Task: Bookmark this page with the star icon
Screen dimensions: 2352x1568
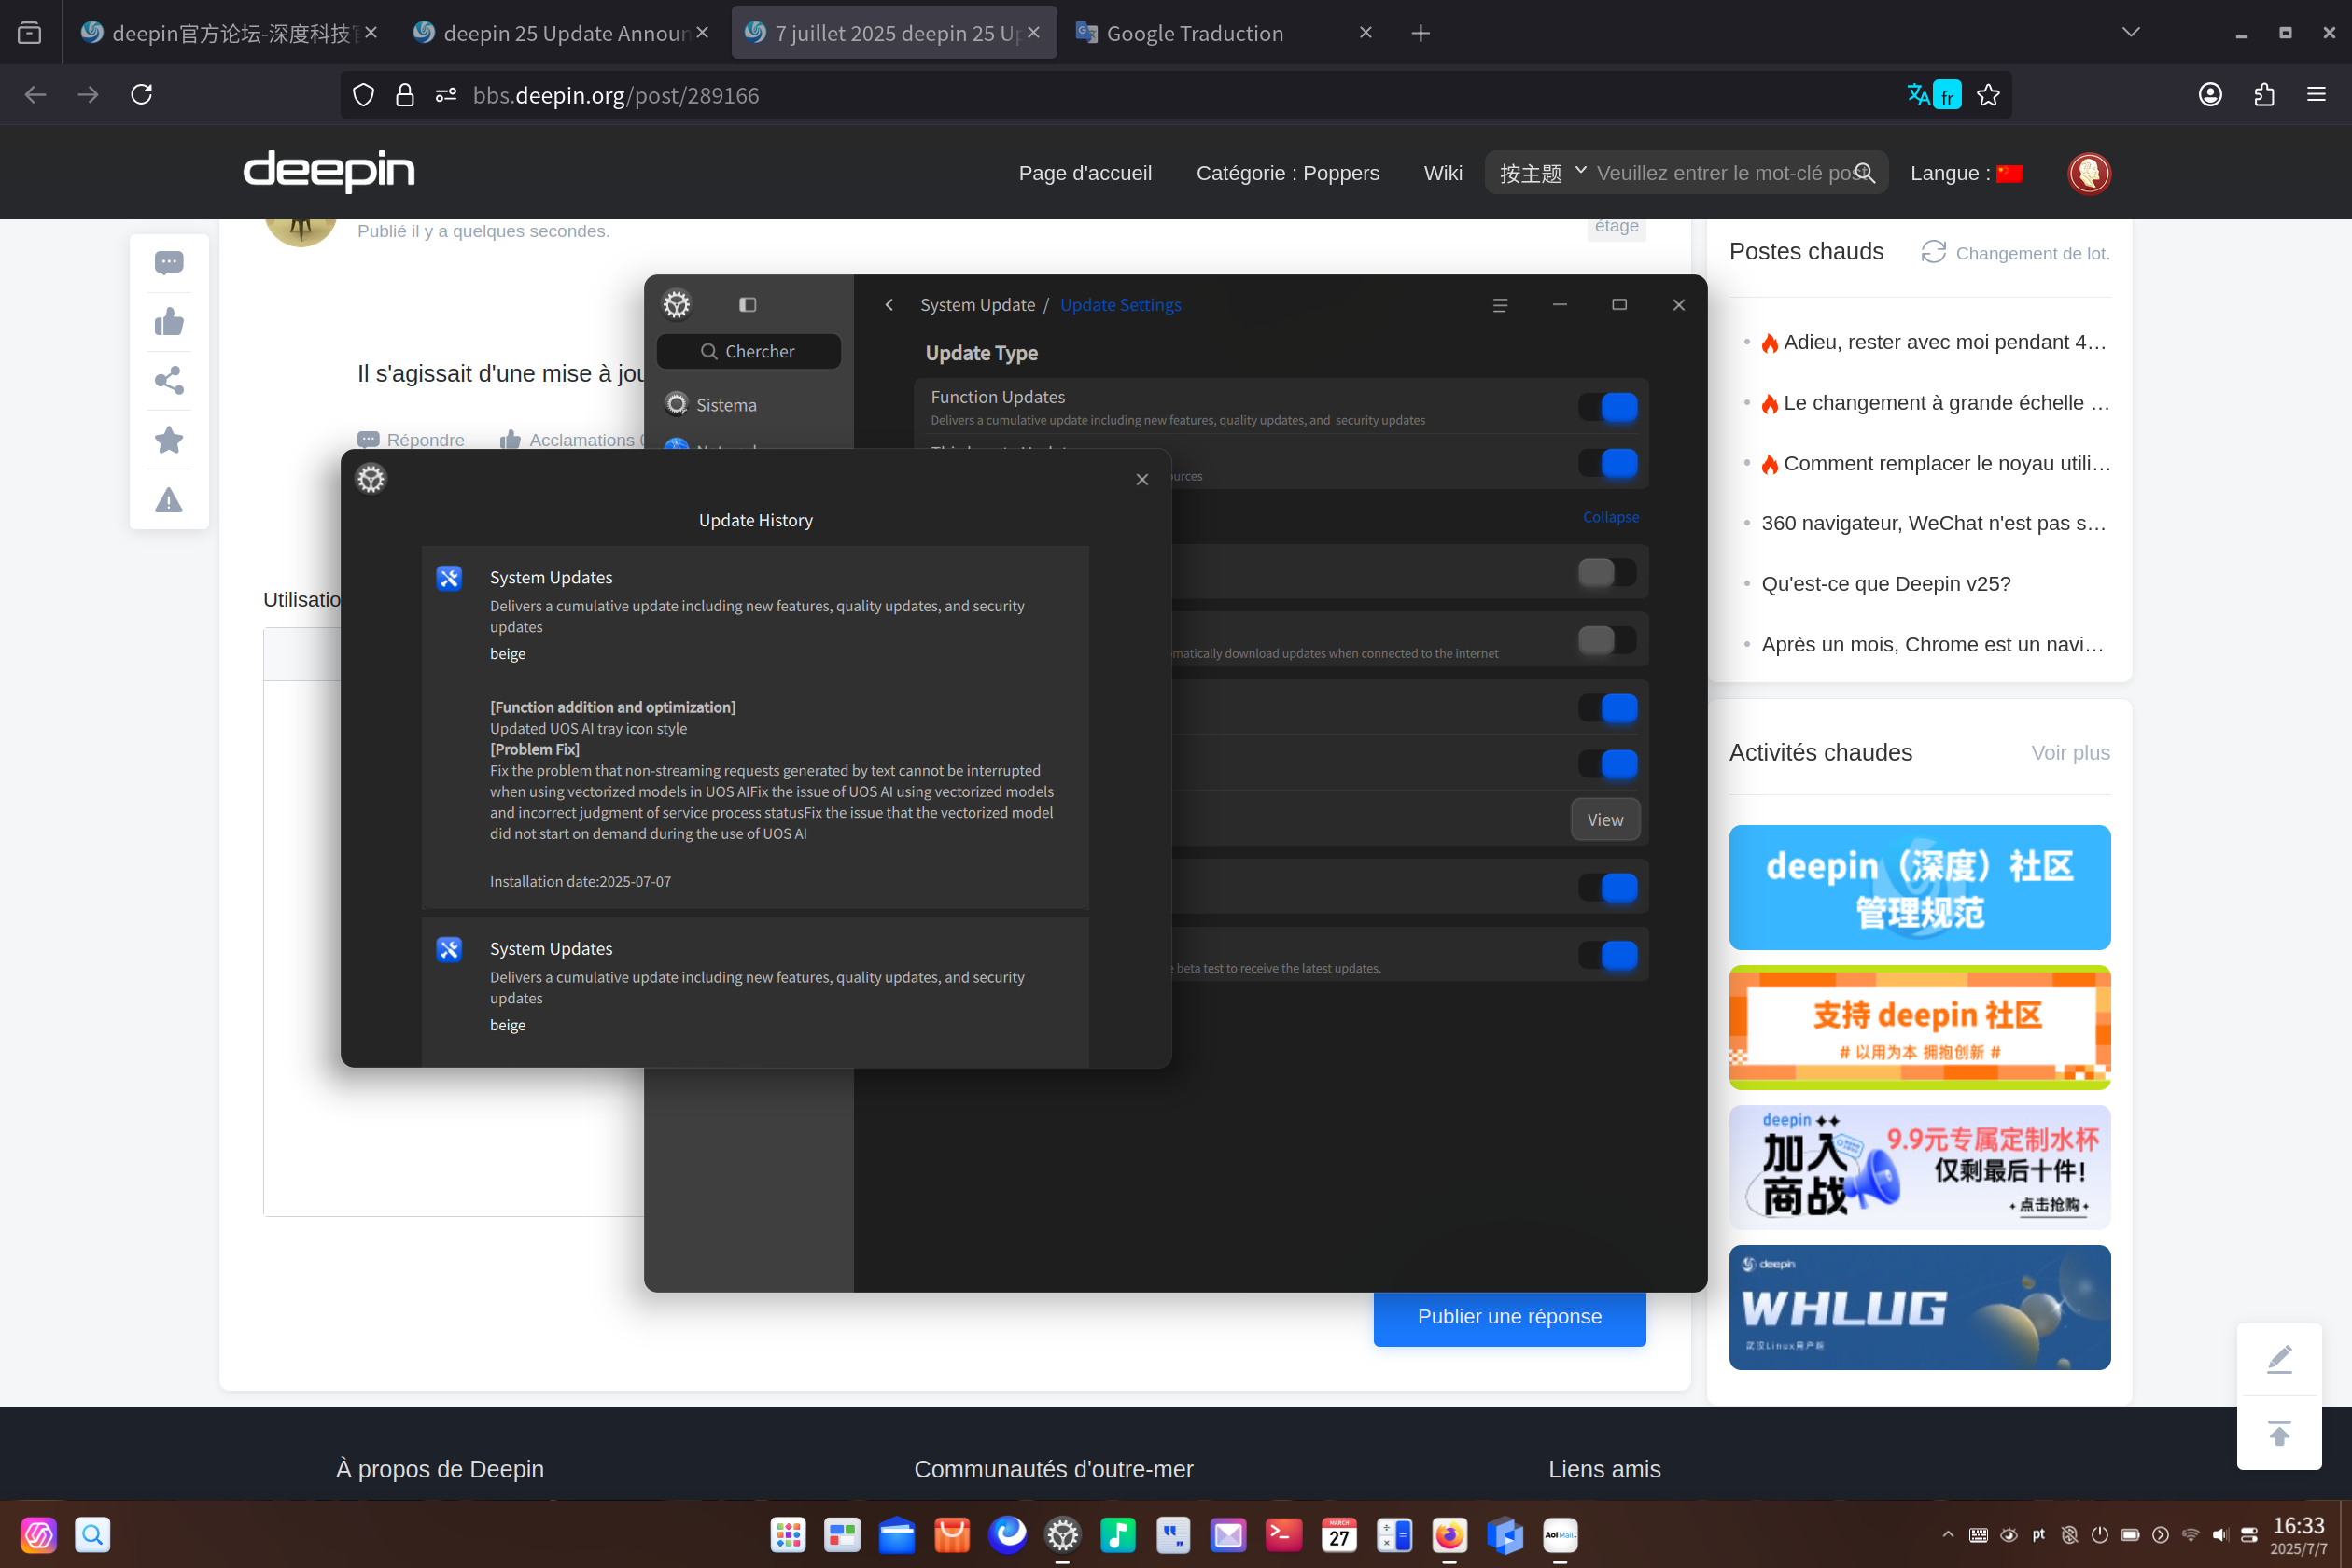Action: [x=1988, y=95]
